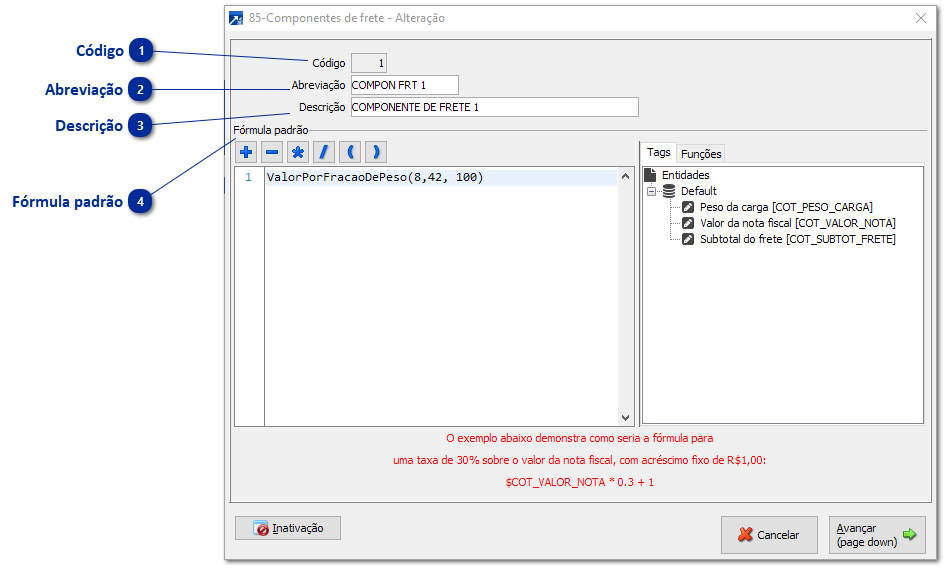Click edit icon beside Subtotal do frete

coord(688,239)
